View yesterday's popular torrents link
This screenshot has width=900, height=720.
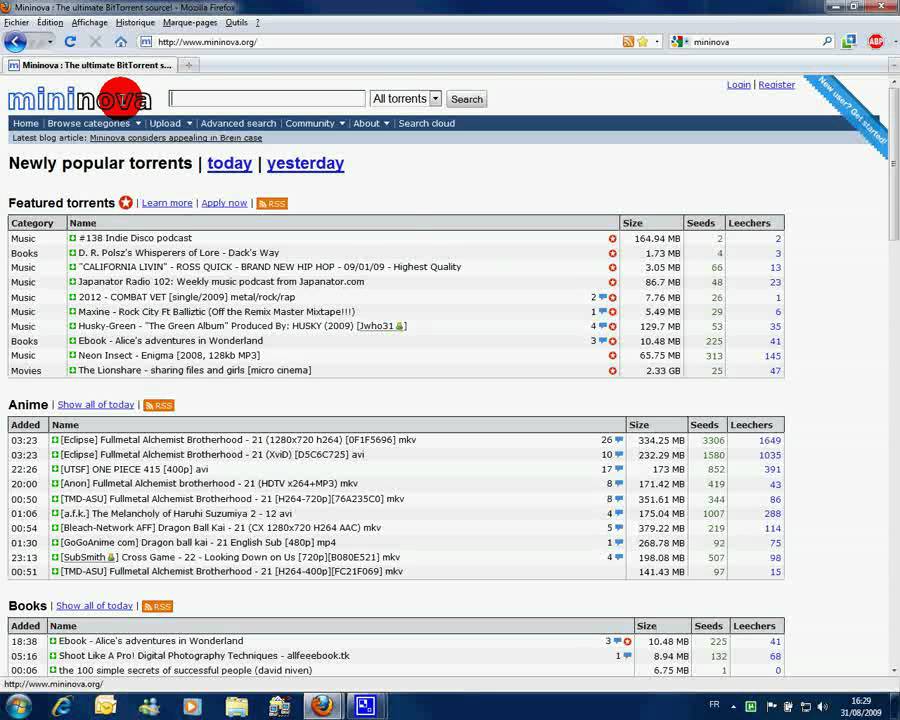[305, 163]
